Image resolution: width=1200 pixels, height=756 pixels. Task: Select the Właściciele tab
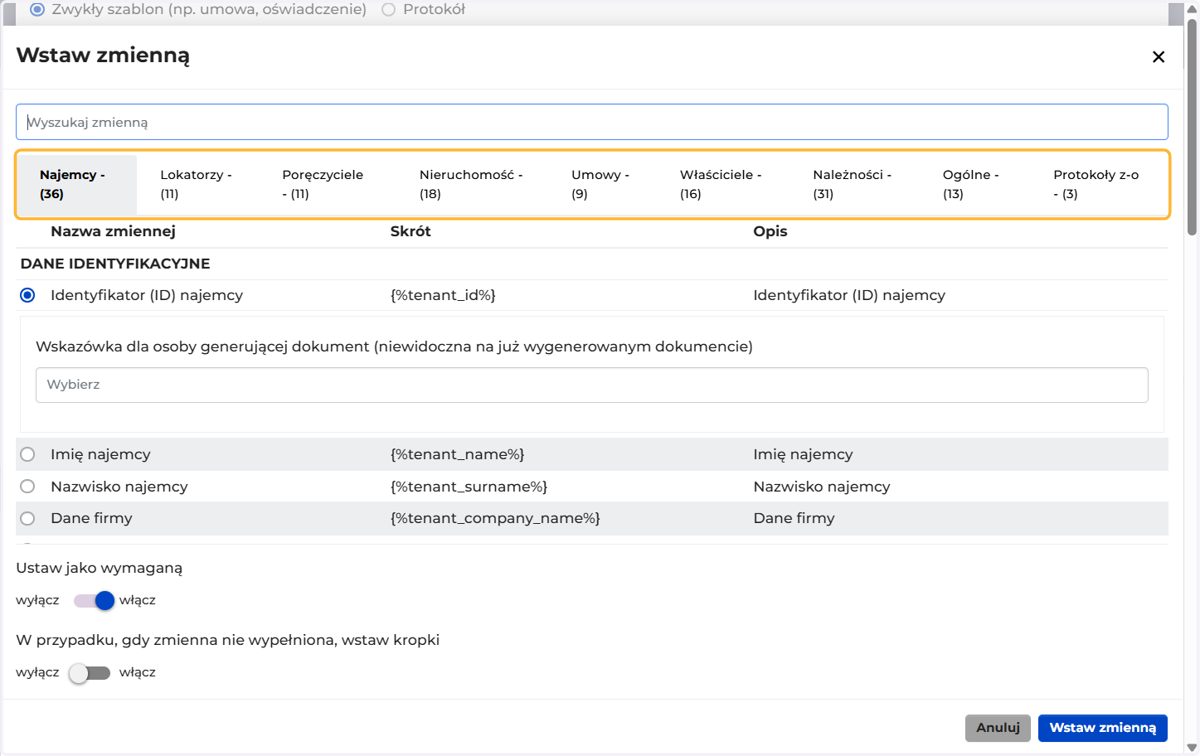pos(721,184)
